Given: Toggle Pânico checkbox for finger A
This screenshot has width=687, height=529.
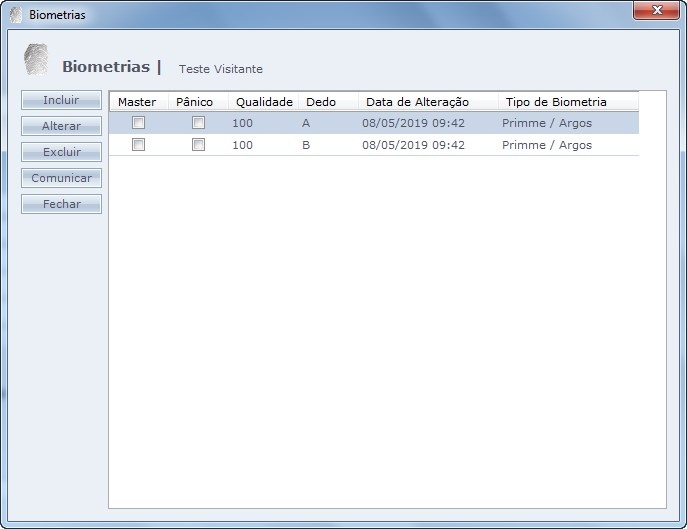Looking at the screenshot, I should point(198,123).
